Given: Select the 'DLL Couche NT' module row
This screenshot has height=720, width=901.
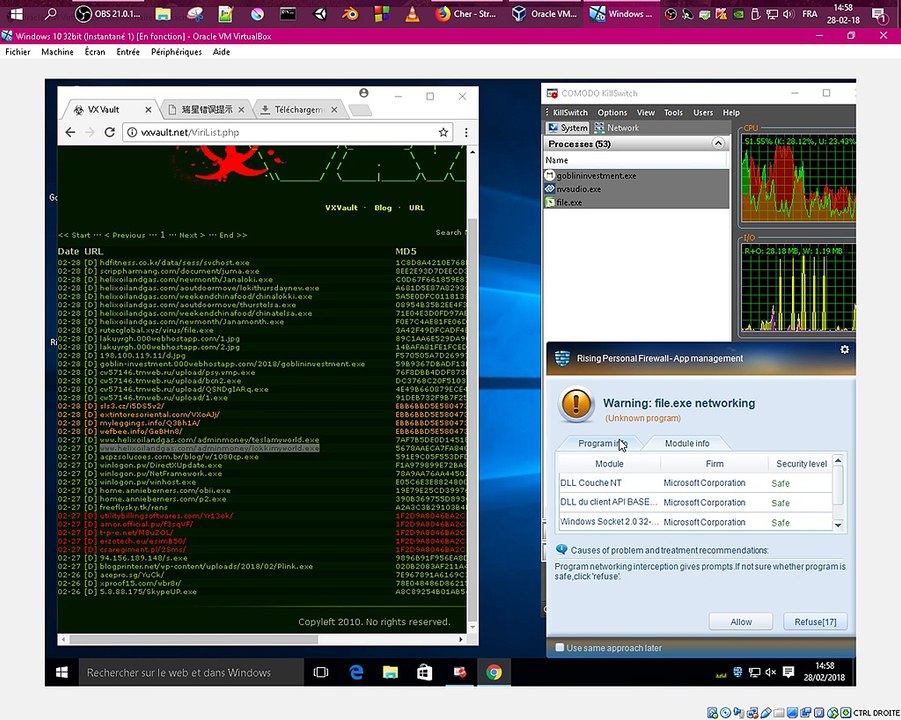Looking at the screenshot, I should click(695, 483).
